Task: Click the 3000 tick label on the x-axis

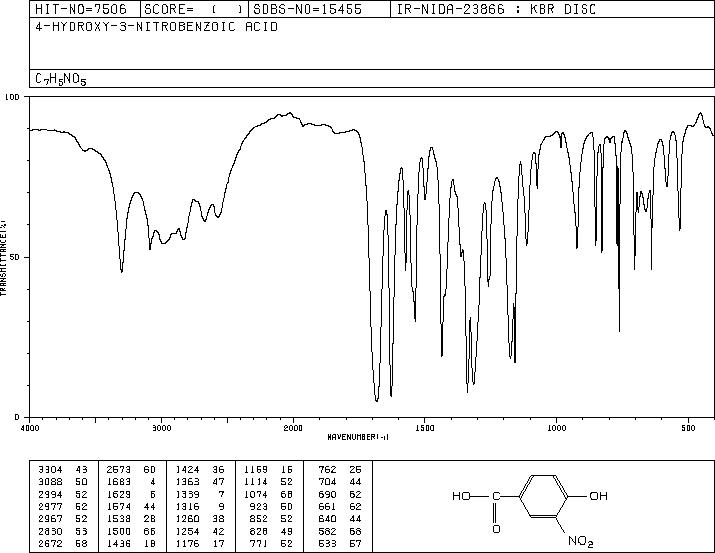Action: [161, 428]
